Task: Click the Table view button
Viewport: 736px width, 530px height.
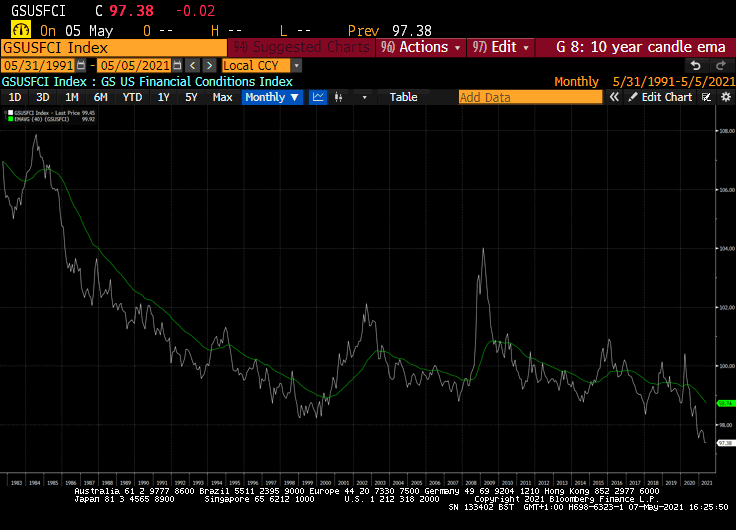Action: pos(403,97)
